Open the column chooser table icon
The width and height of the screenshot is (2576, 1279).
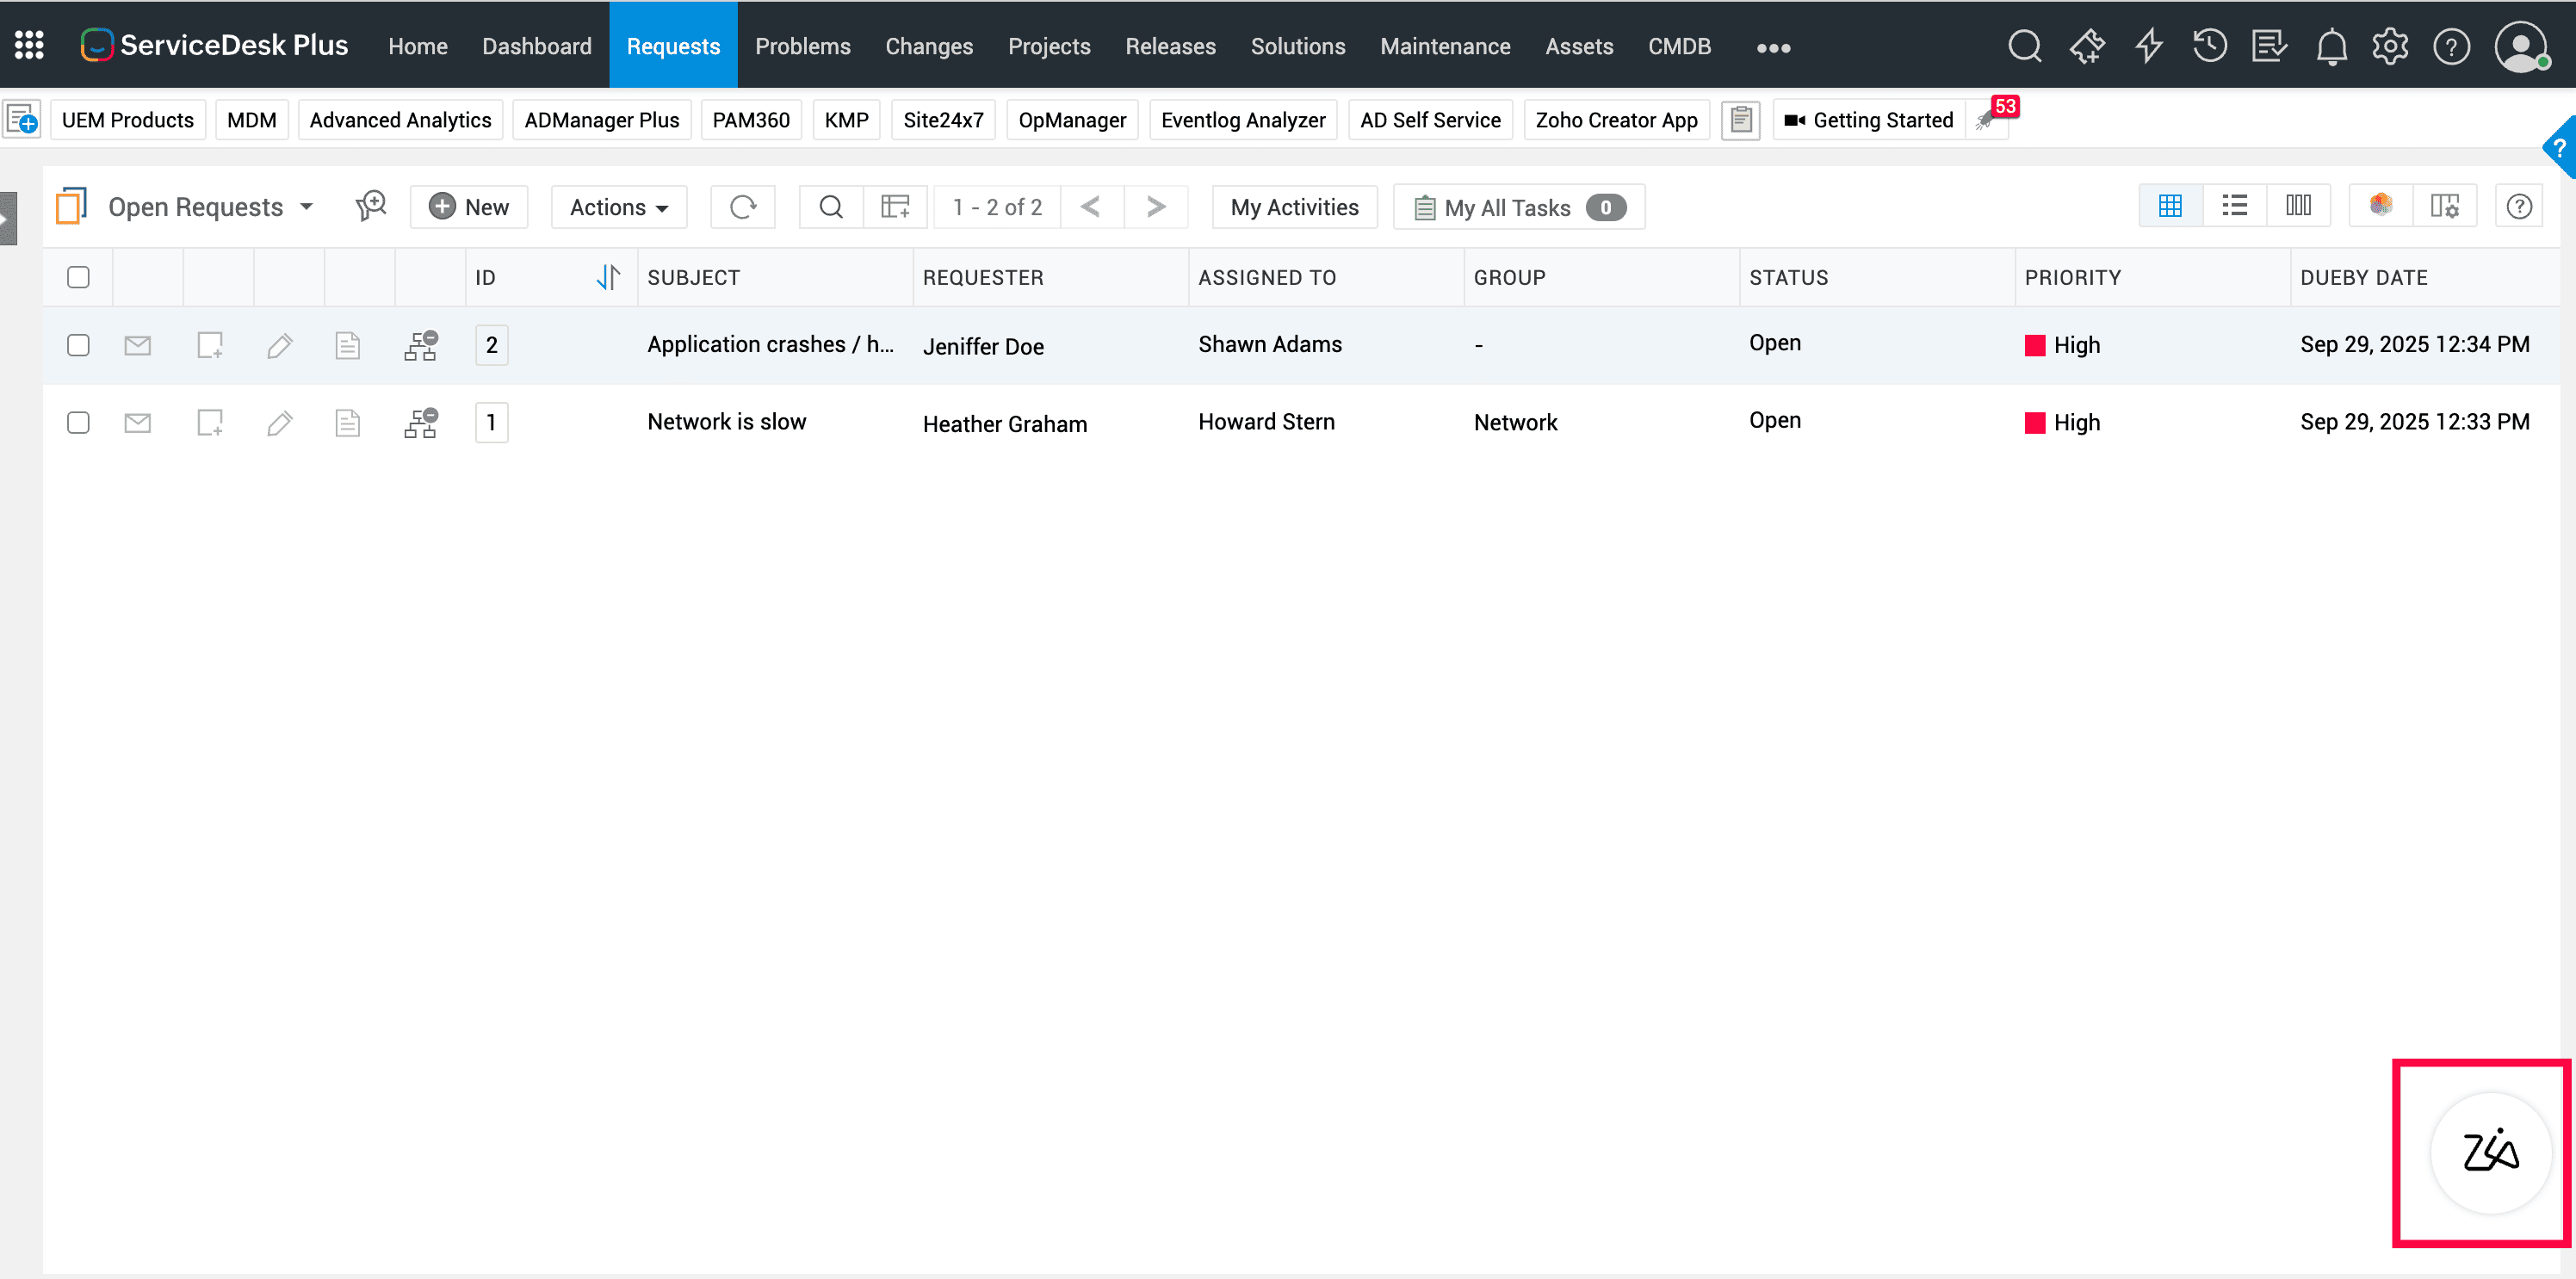[895, 207]
